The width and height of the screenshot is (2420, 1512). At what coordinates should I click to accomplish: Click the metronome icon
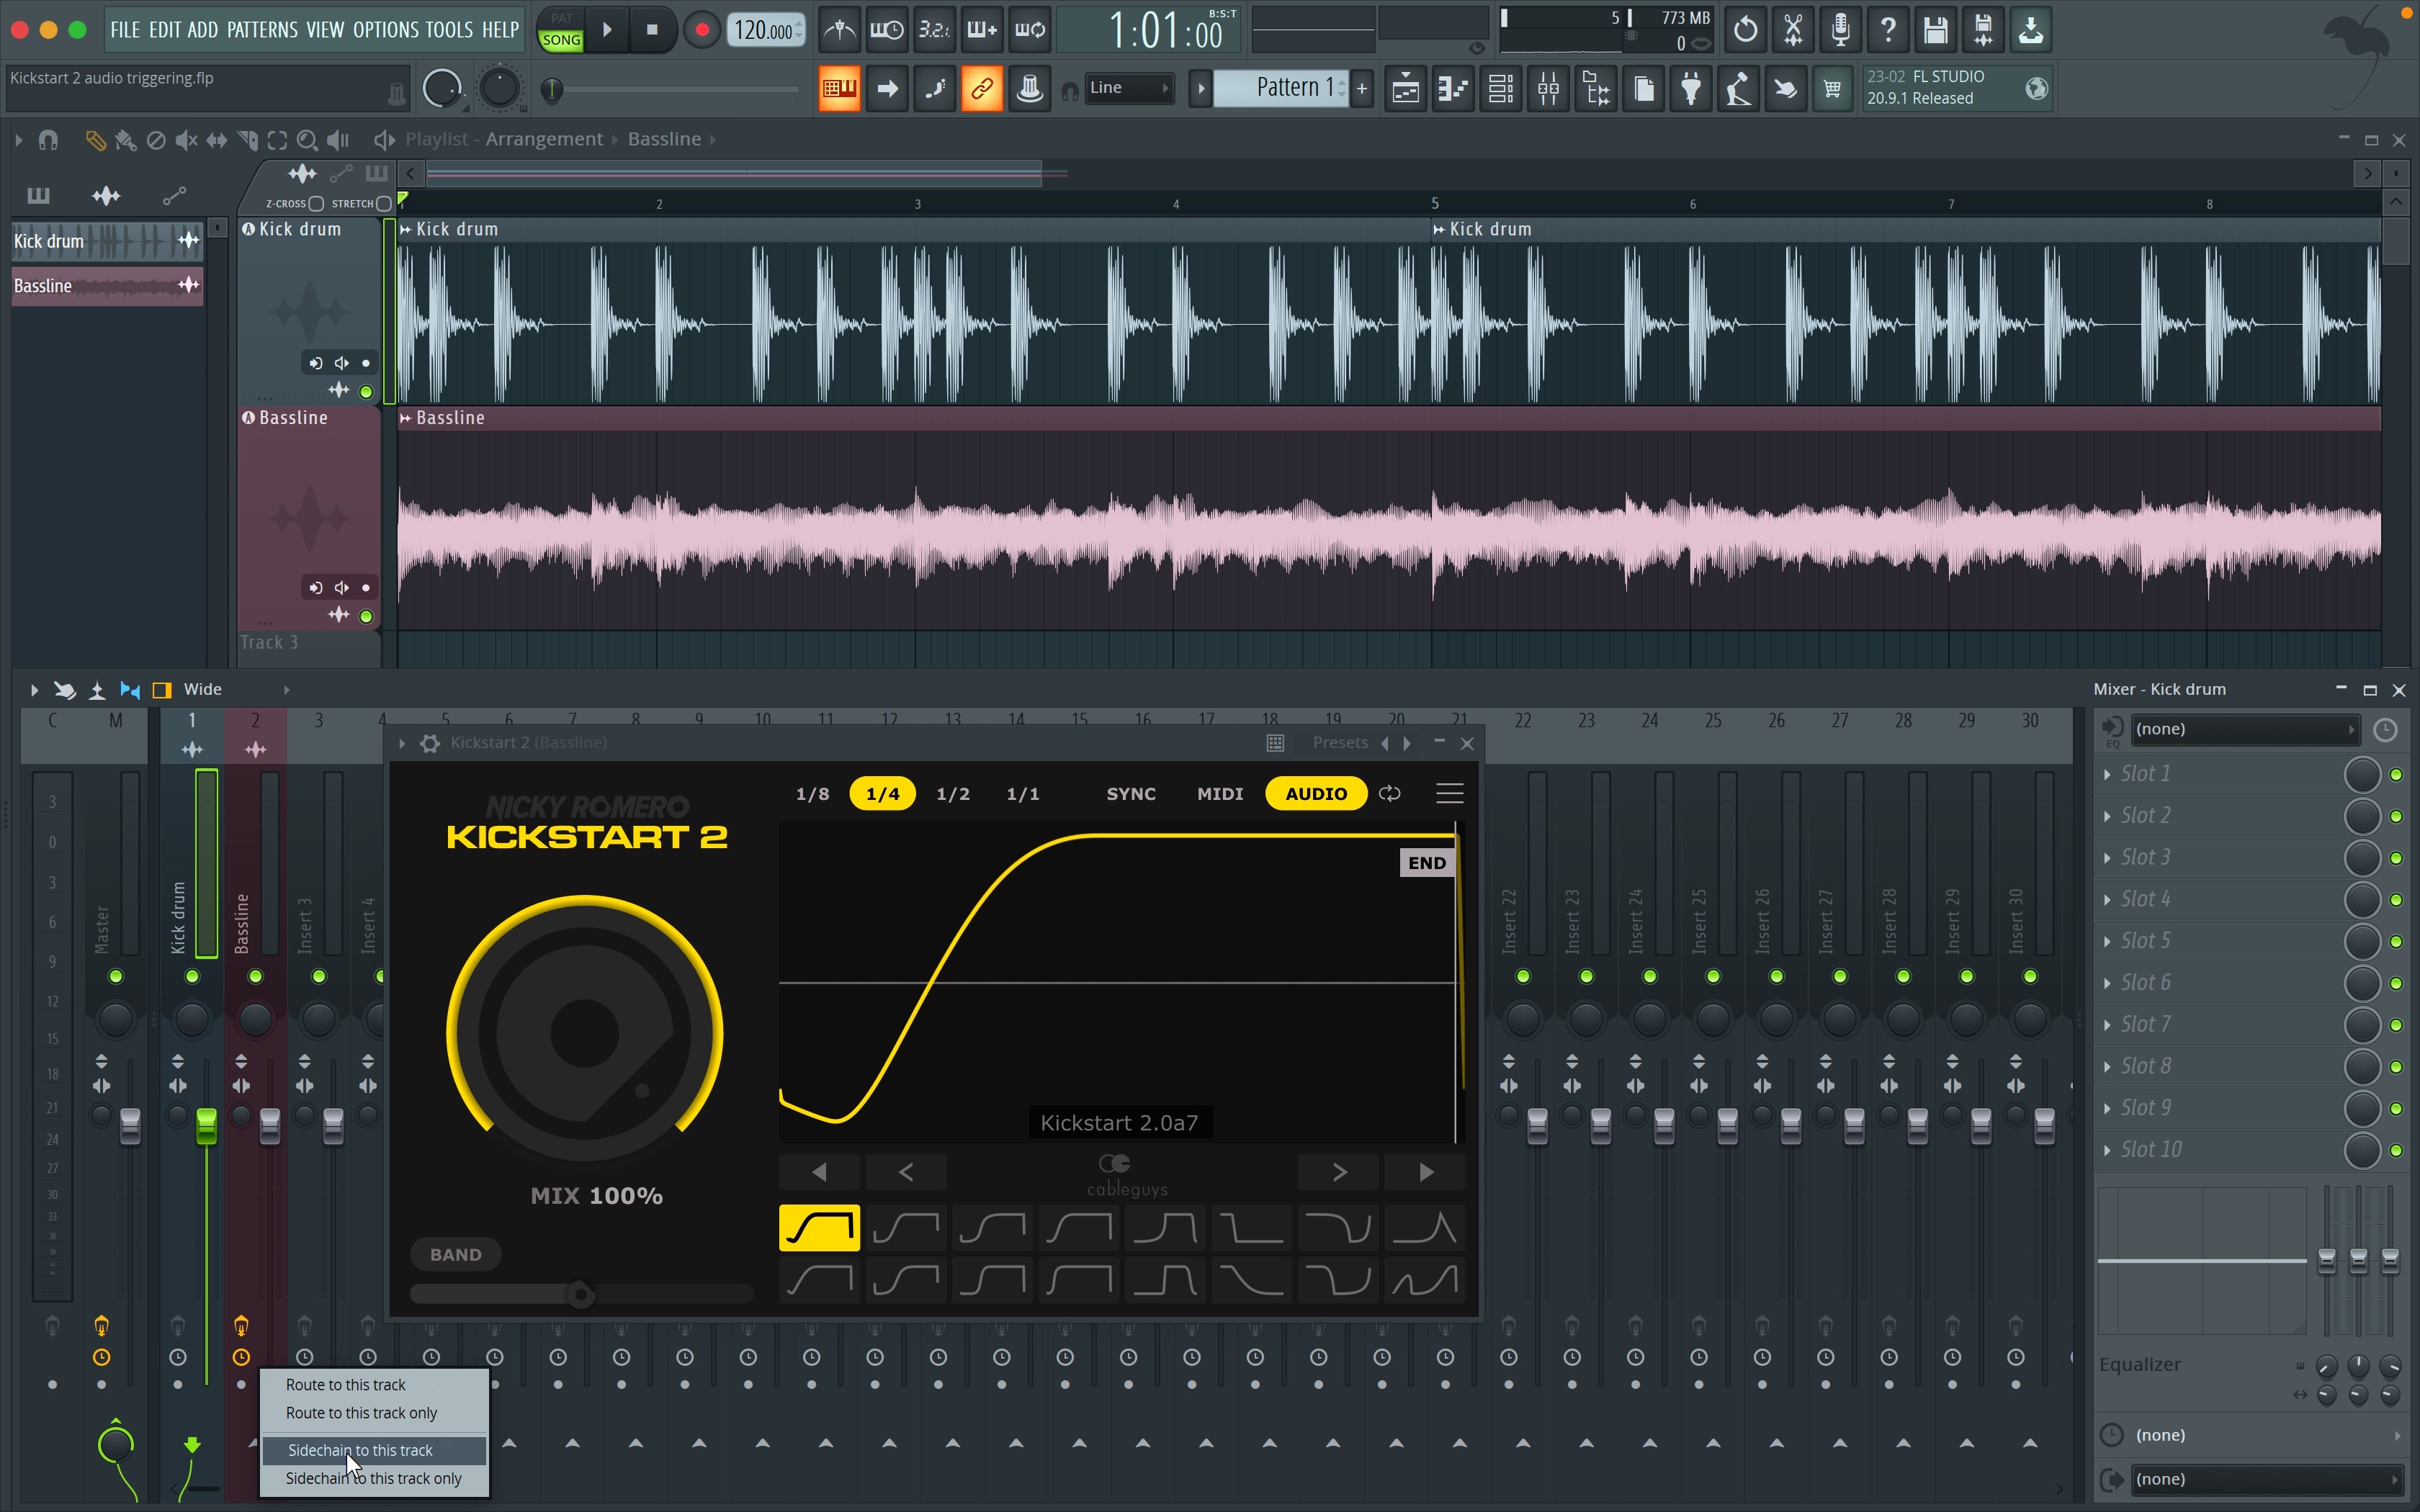(x=839, y=30)
